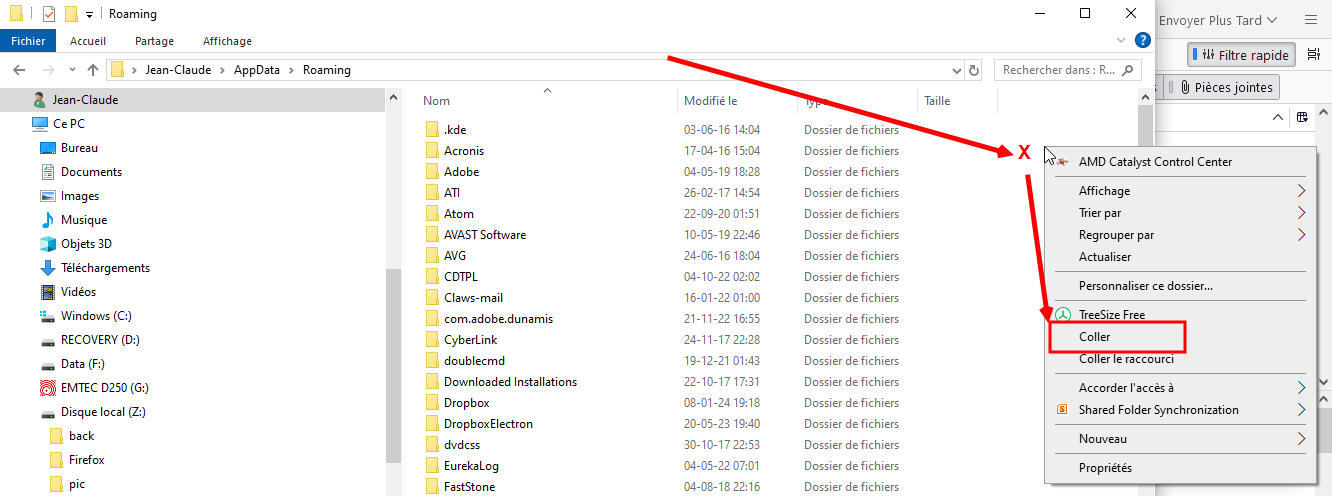Switch to the Accueil ribbon tab
This screenshot has width=1332, height=496.
tap(88, 41)
